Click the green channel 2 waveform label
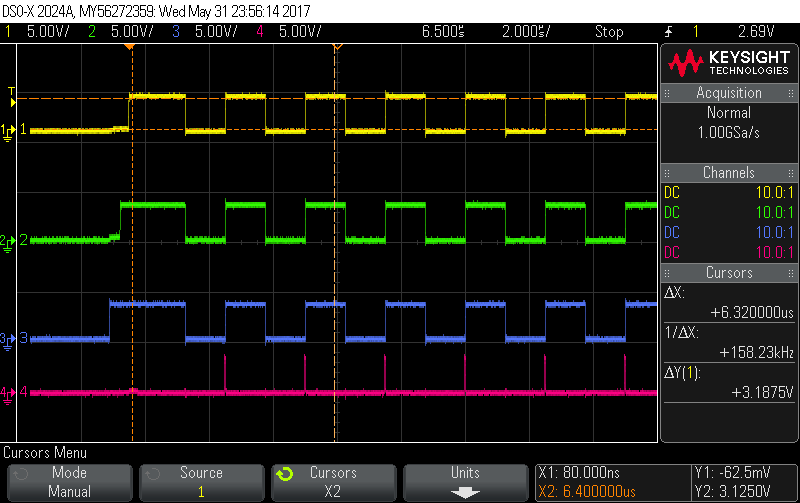Screen dimensions: 800x503 [23, 240]
